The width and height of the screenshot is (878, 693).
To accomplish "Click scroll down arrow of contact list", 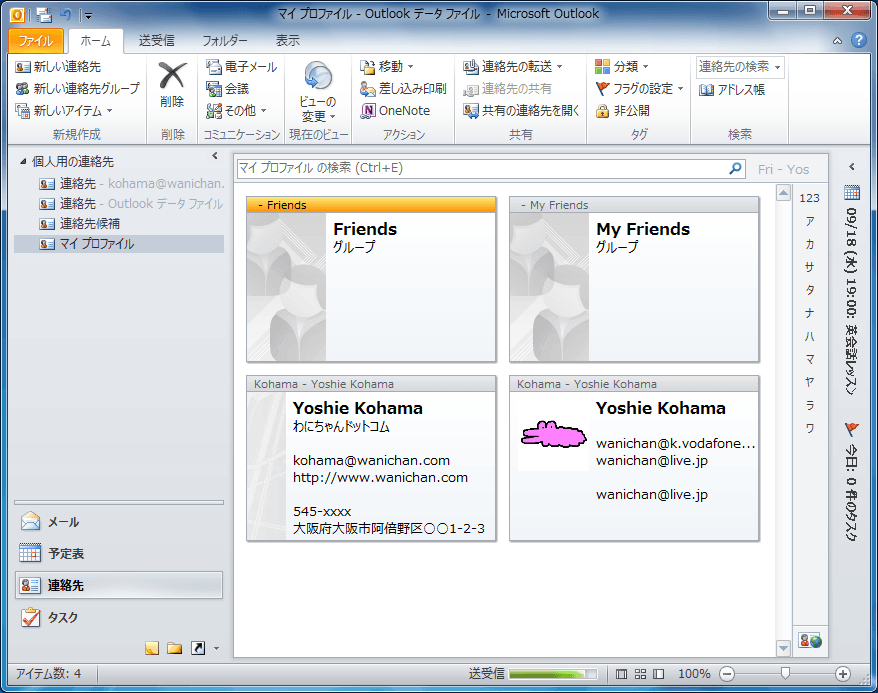I will 783,649.
